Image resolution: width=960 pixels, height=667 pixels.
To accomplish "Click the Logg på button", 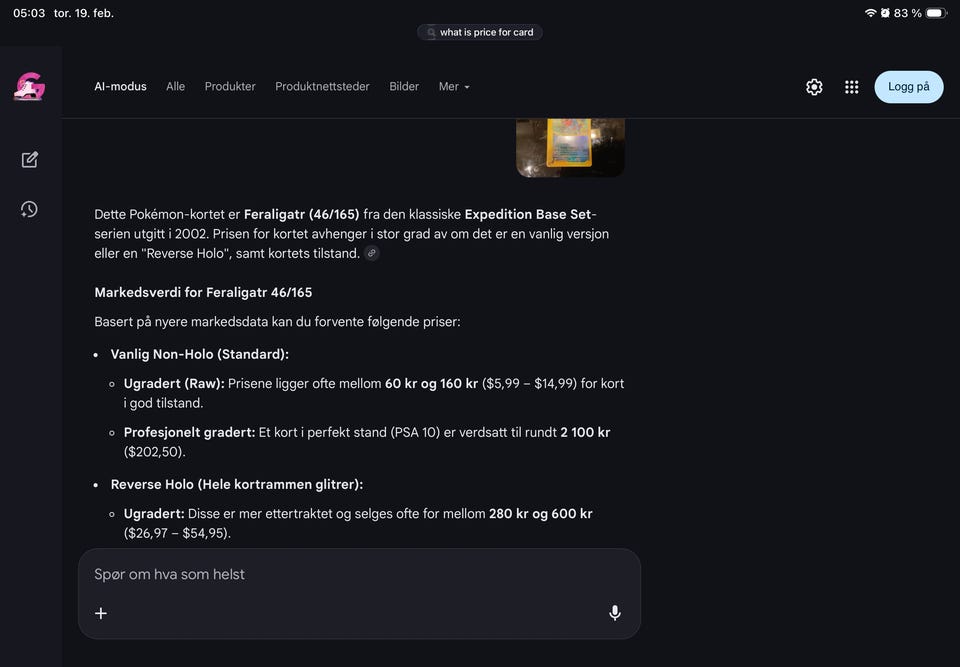I will pos(909,87).
